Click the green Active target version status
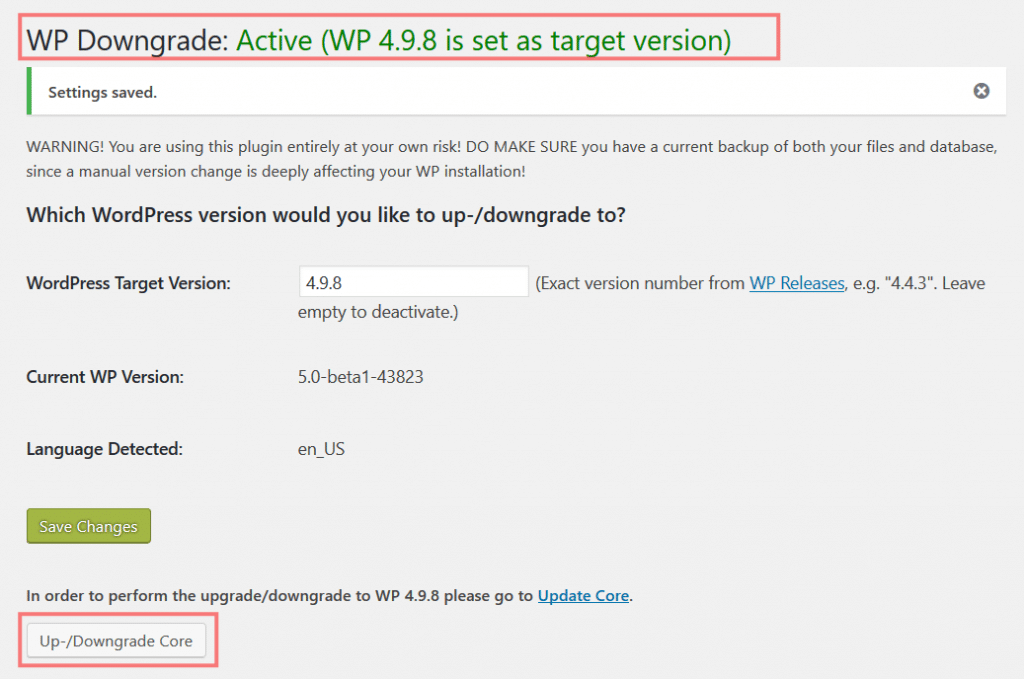Image resolution: width=1024 pixels, height=679 pixels. pos(483,40)
